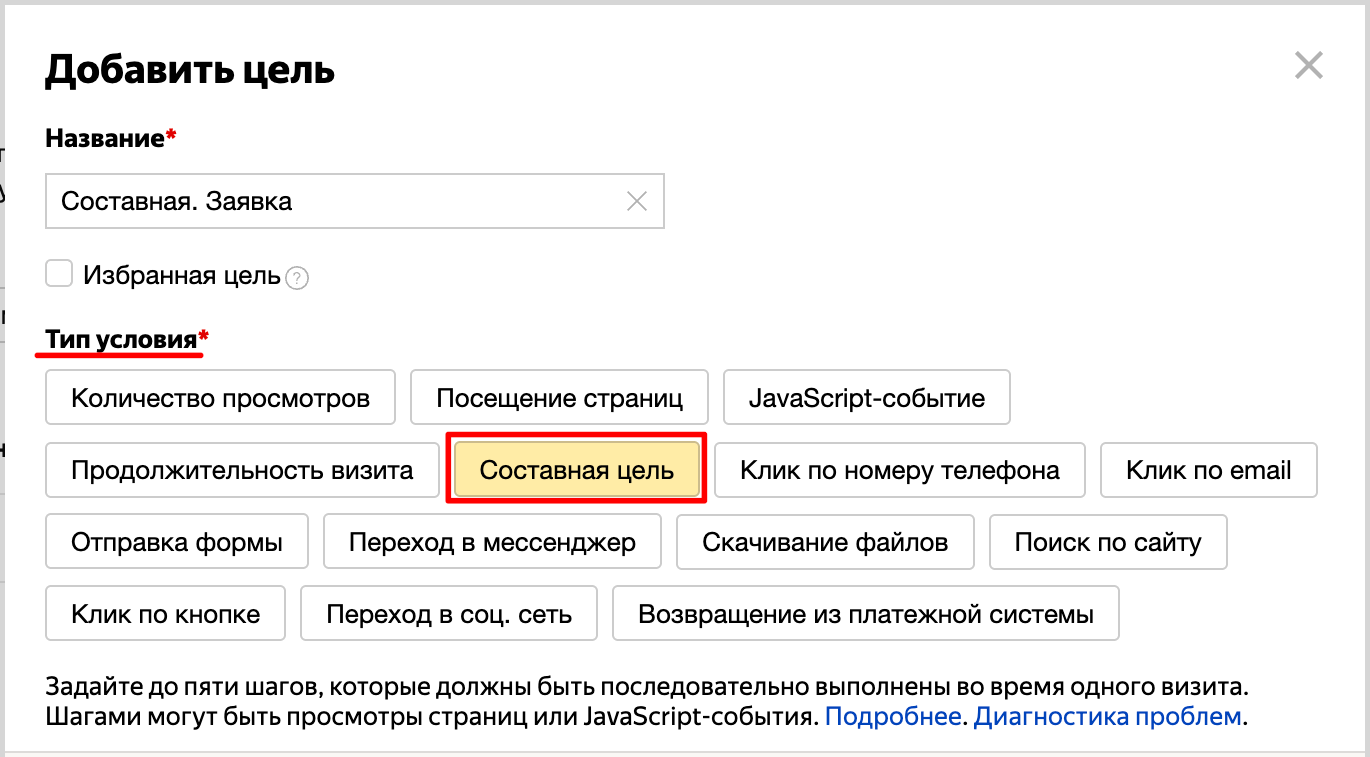Select Количество просмотров condition type

(x=220, y=398)
